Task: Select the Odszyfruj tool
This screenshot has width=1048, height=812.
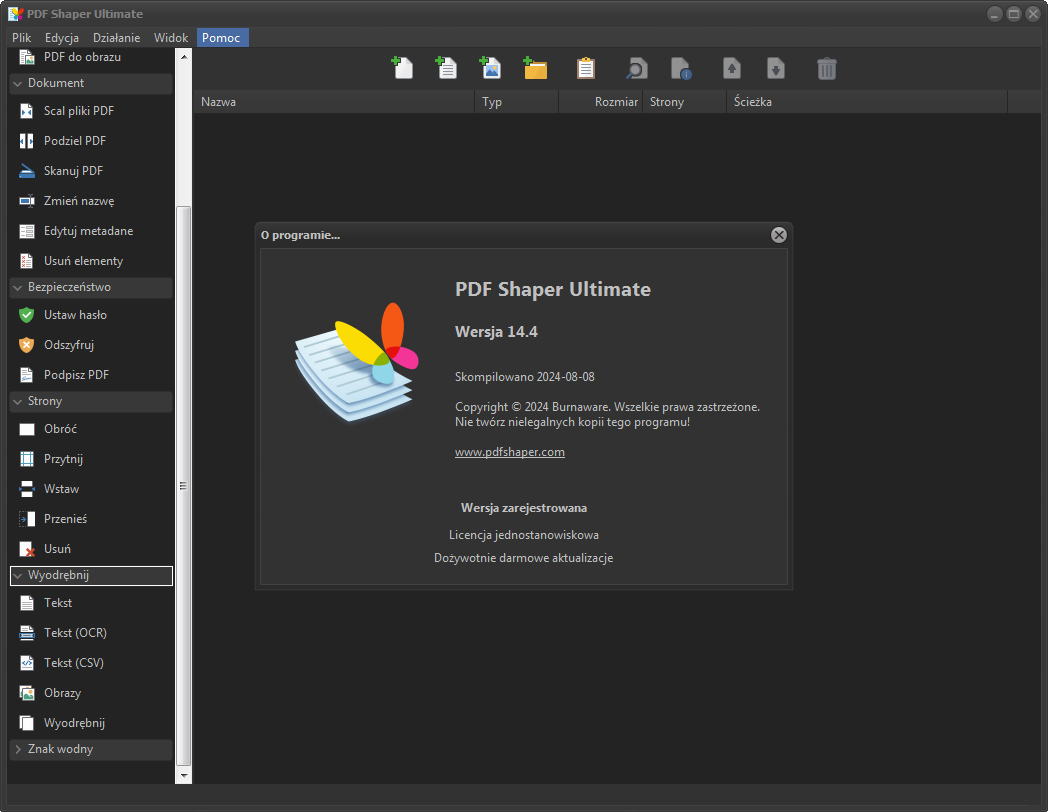Action: tap(92, 345)
